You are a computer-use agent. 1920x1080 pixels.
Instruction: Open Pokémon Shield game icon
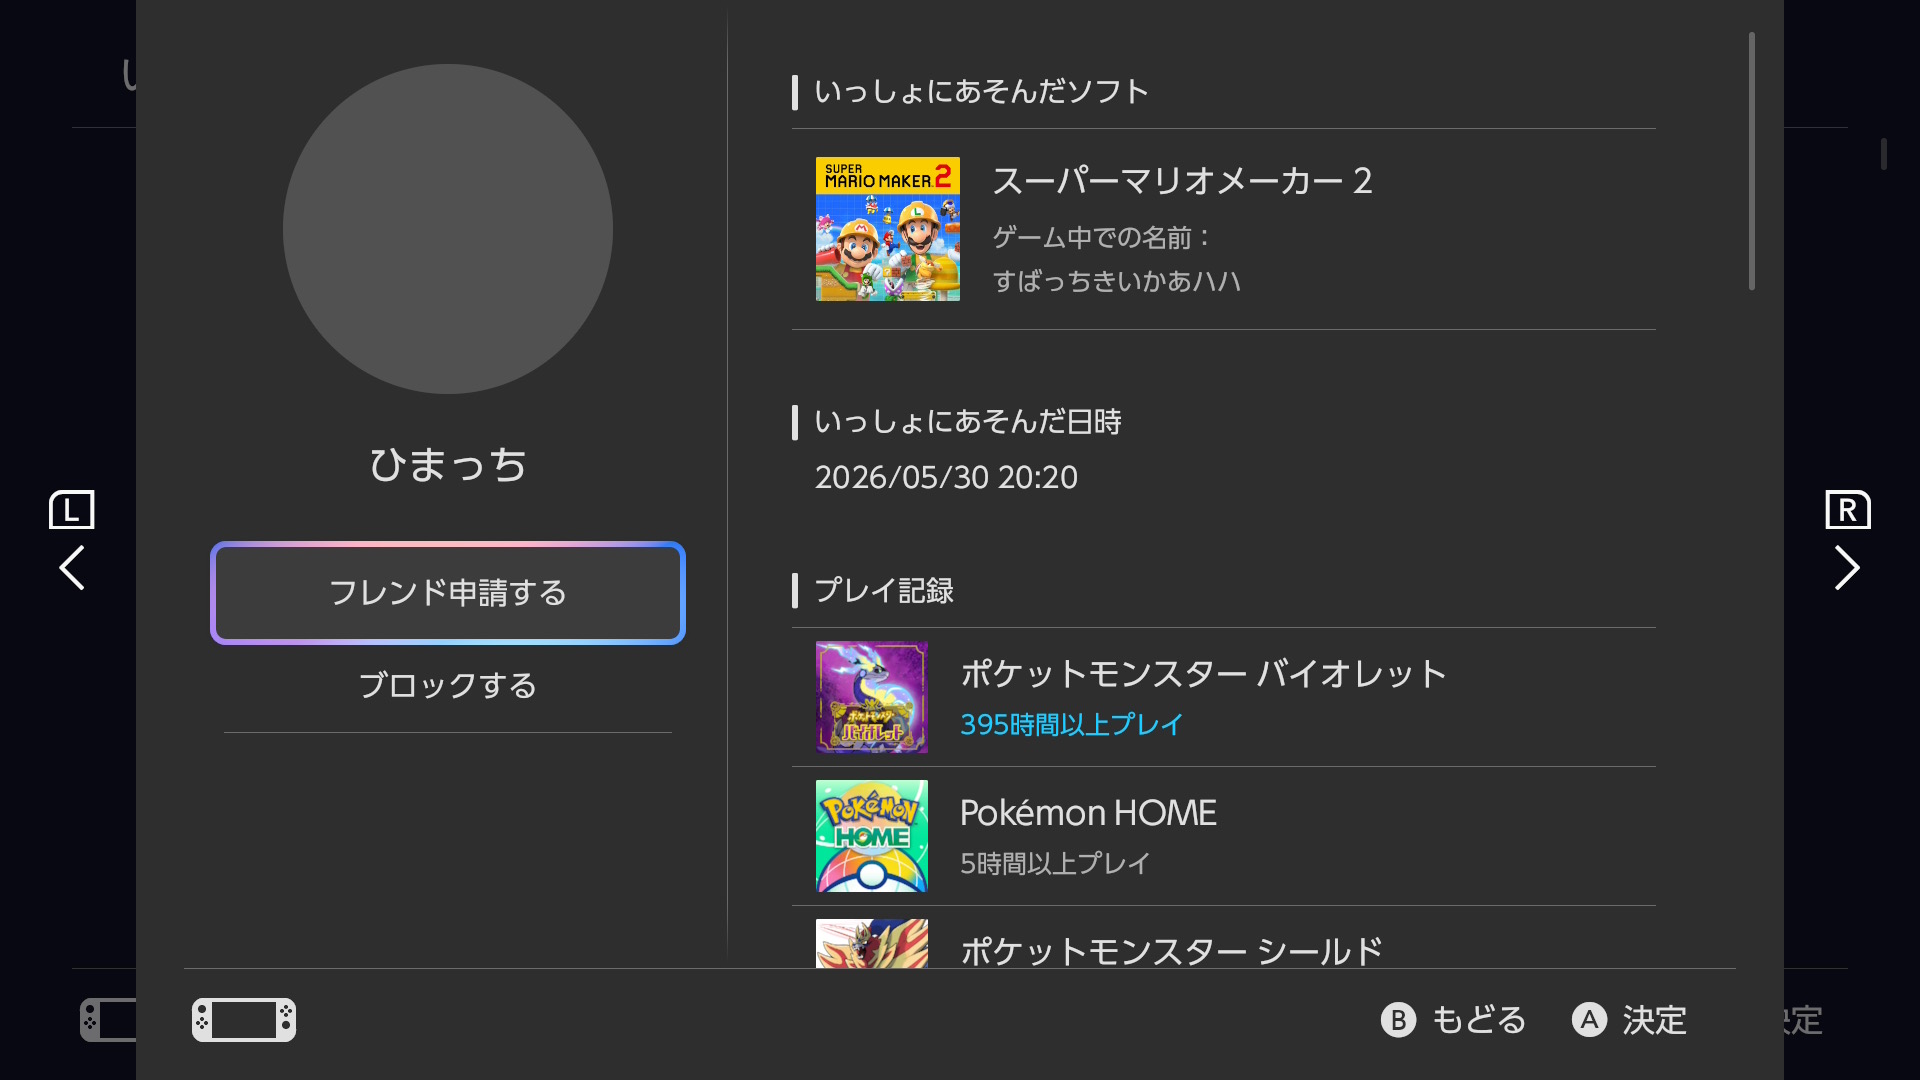click(872, 943)
